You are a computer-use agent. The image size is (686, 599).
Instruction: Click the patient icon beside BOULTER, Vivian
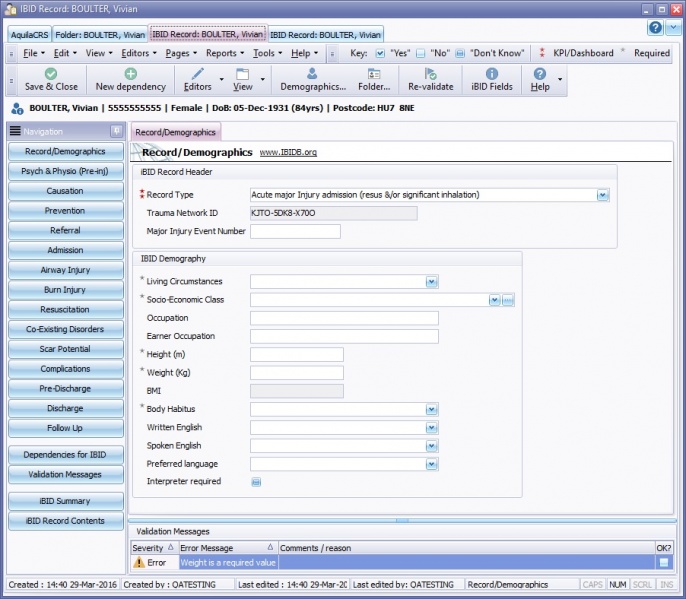(x=17, y=108)
